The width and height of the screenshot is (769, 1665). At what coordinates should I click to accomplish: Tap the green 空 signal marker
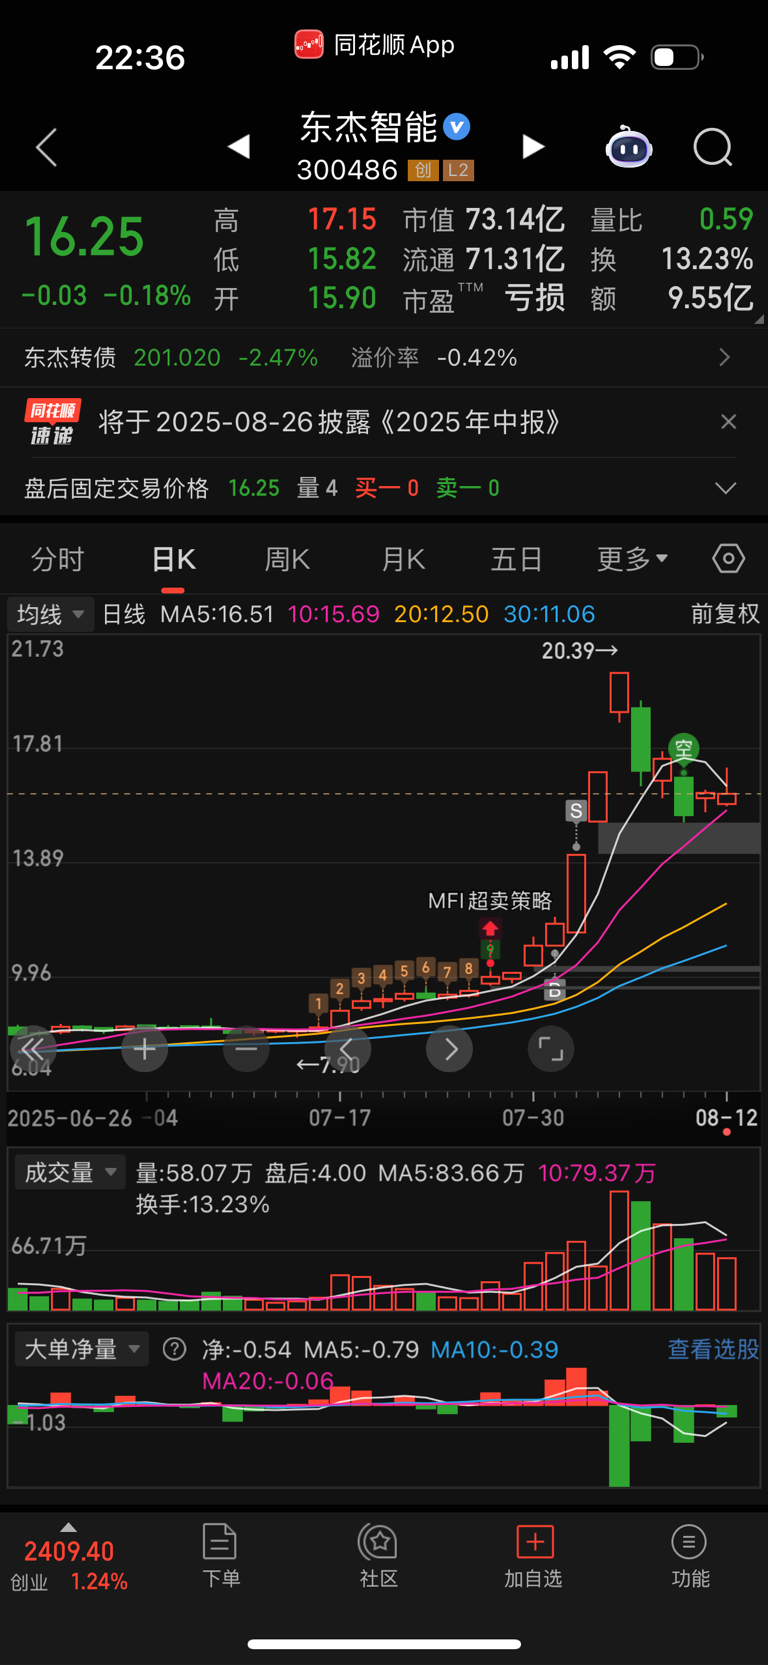pos(684,748)
